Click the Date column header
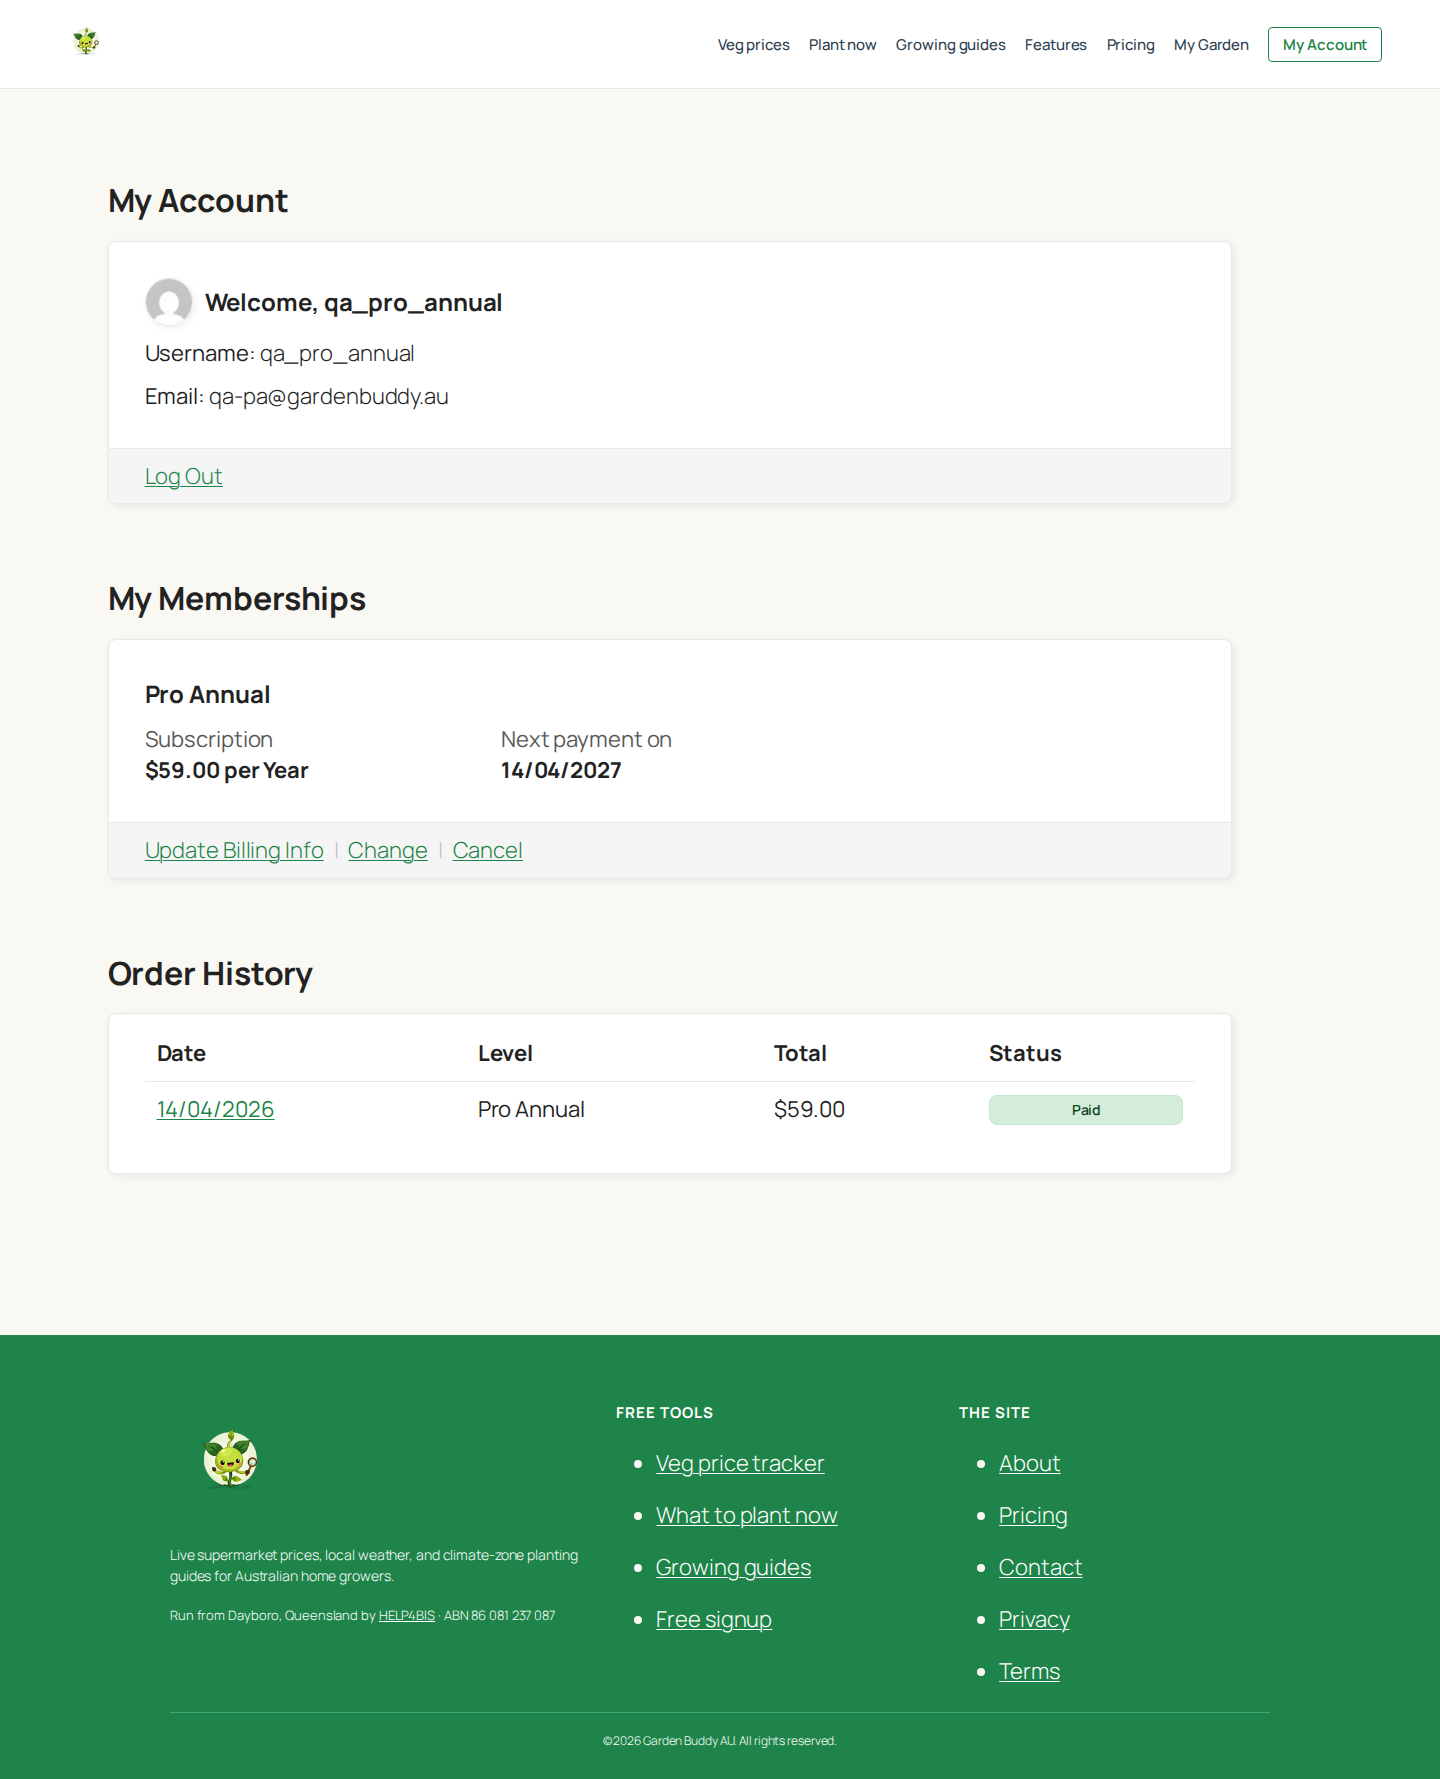This screenshot has width=1440, height=1779. 181,1053
